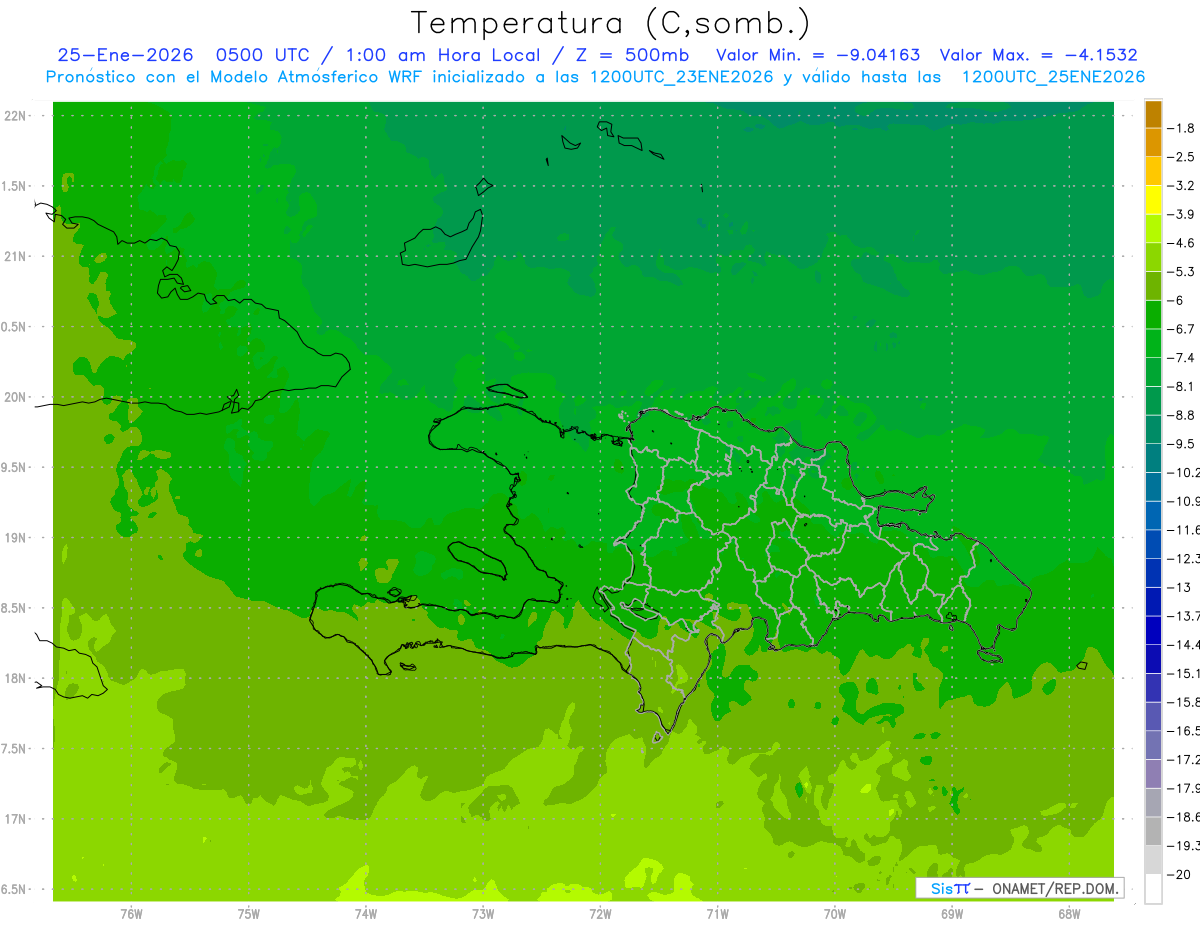The width and height of the screenshot is (1200, 927).
Task: Click the "17N" latitude label
Action: (x=16, y=819)
